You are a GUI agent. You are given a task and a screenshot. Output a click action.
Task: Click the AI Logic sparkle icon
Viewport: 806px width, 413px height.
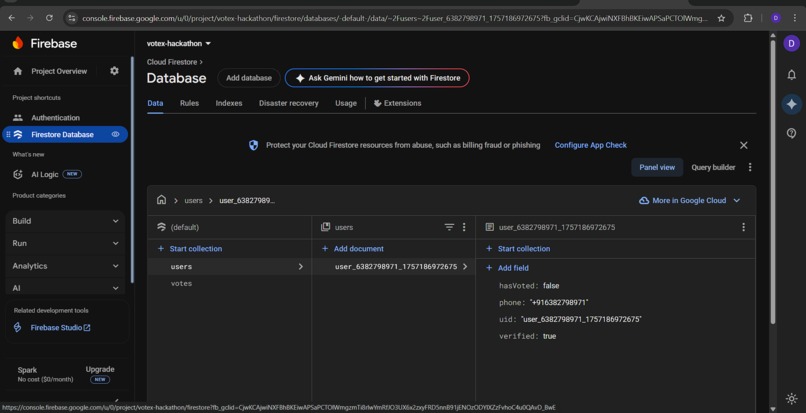point(18,174)
